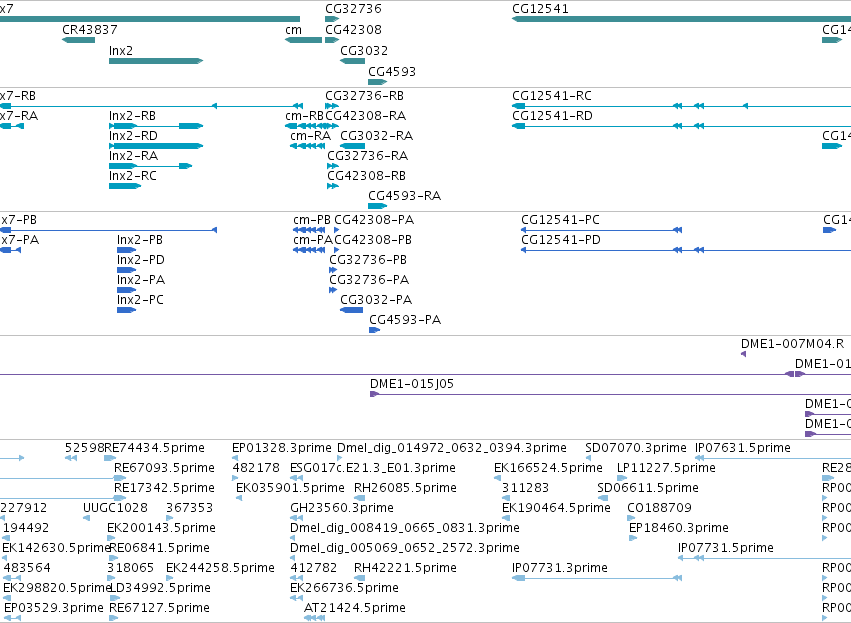Click the Inx2-RD transcript bar
The height and width of the screenshot is (623, 851).
tap(156, 146)
